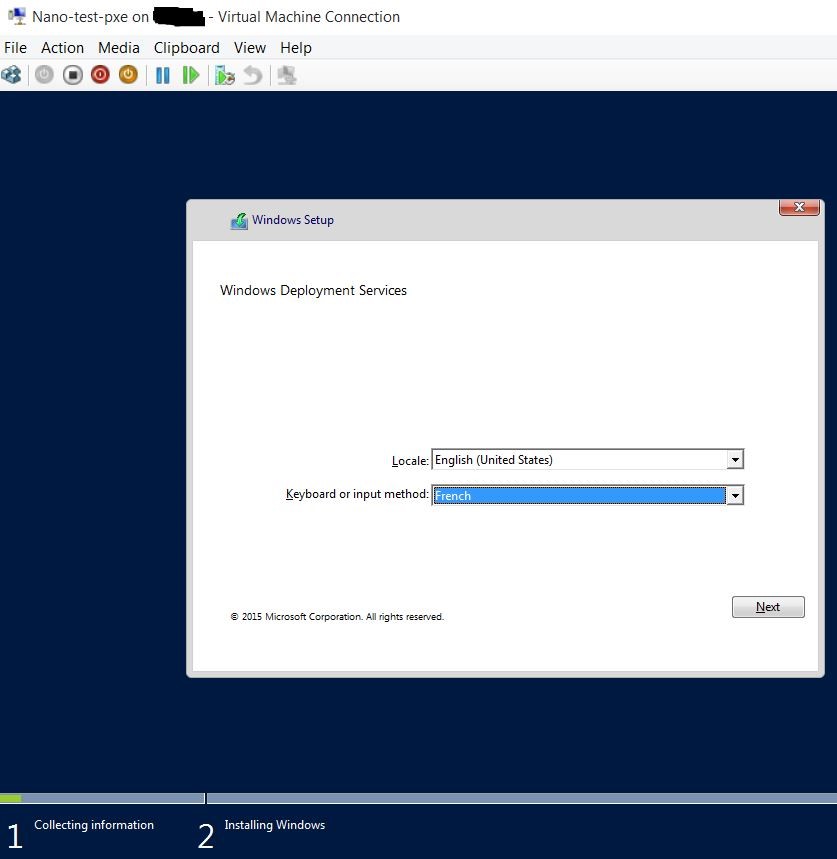Click the 2015 Microsoft Corporation copyright text
This screenshot has height=859, width=837.
pyautogui.click(x=337, y=617)
